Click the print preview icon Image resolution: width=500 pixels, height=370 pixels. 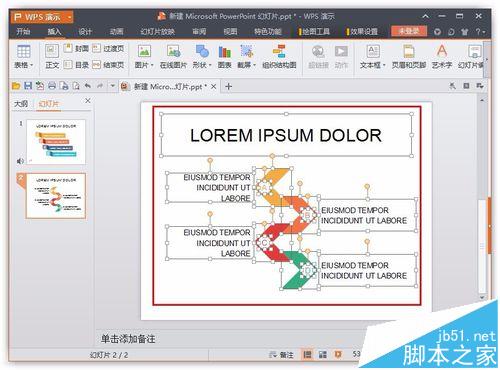(76, 86)
